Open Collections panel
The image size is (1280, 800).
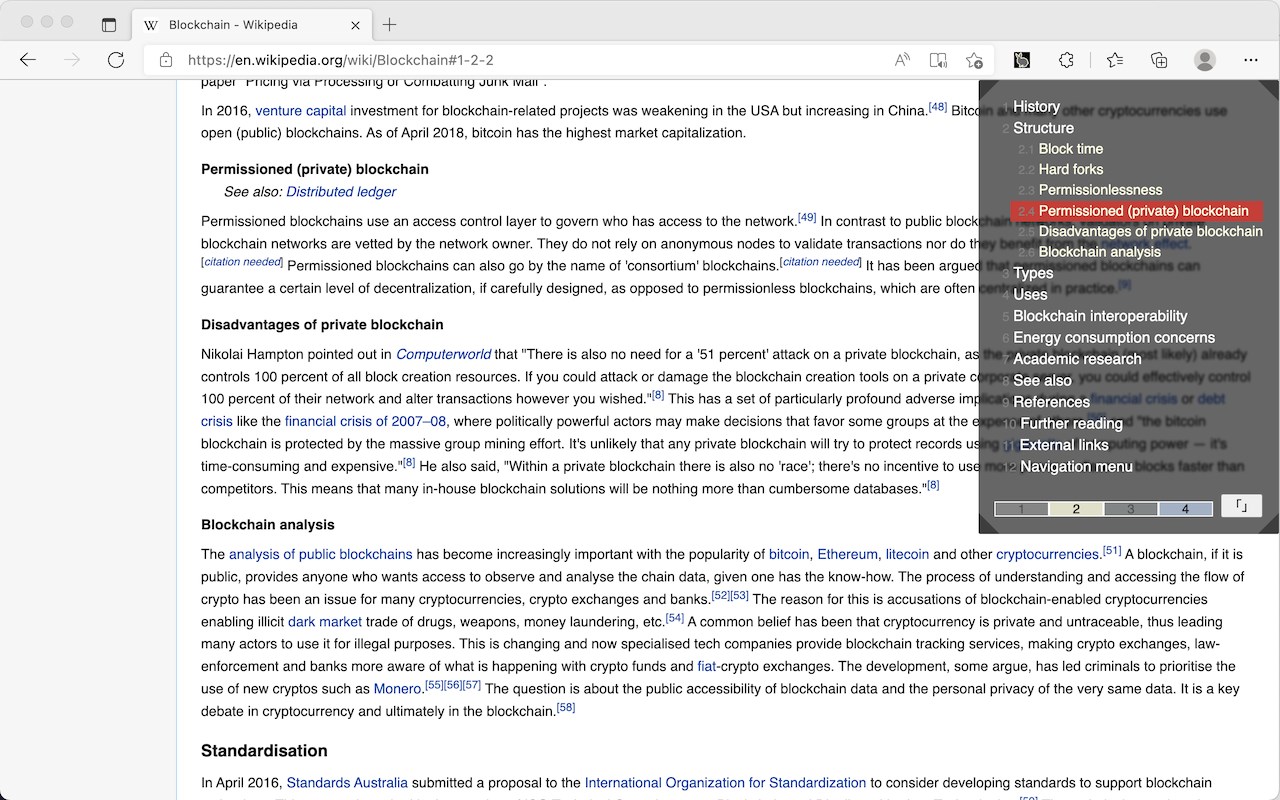click(x=1159, y=60)
